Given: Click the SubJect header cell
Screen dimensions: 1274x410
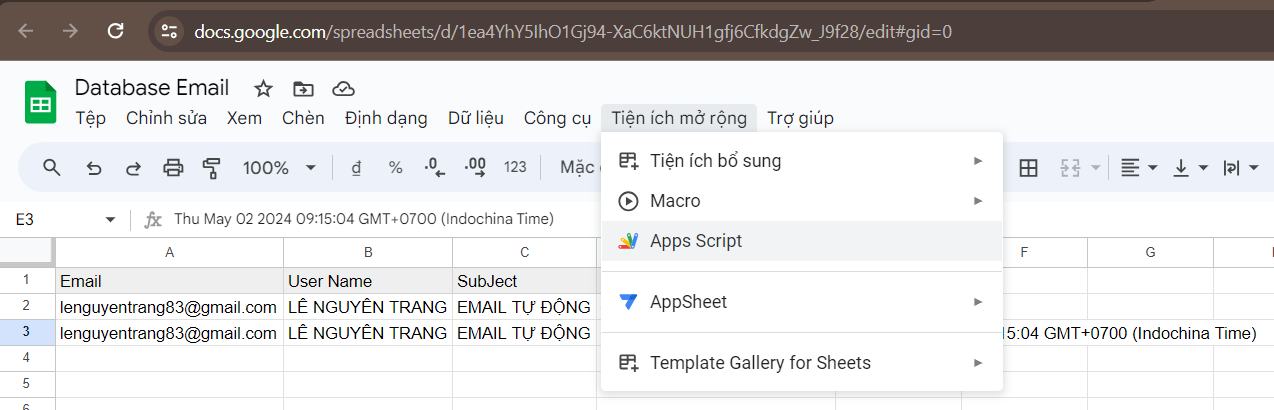Looking at the screenshot, I should (524, 281).
